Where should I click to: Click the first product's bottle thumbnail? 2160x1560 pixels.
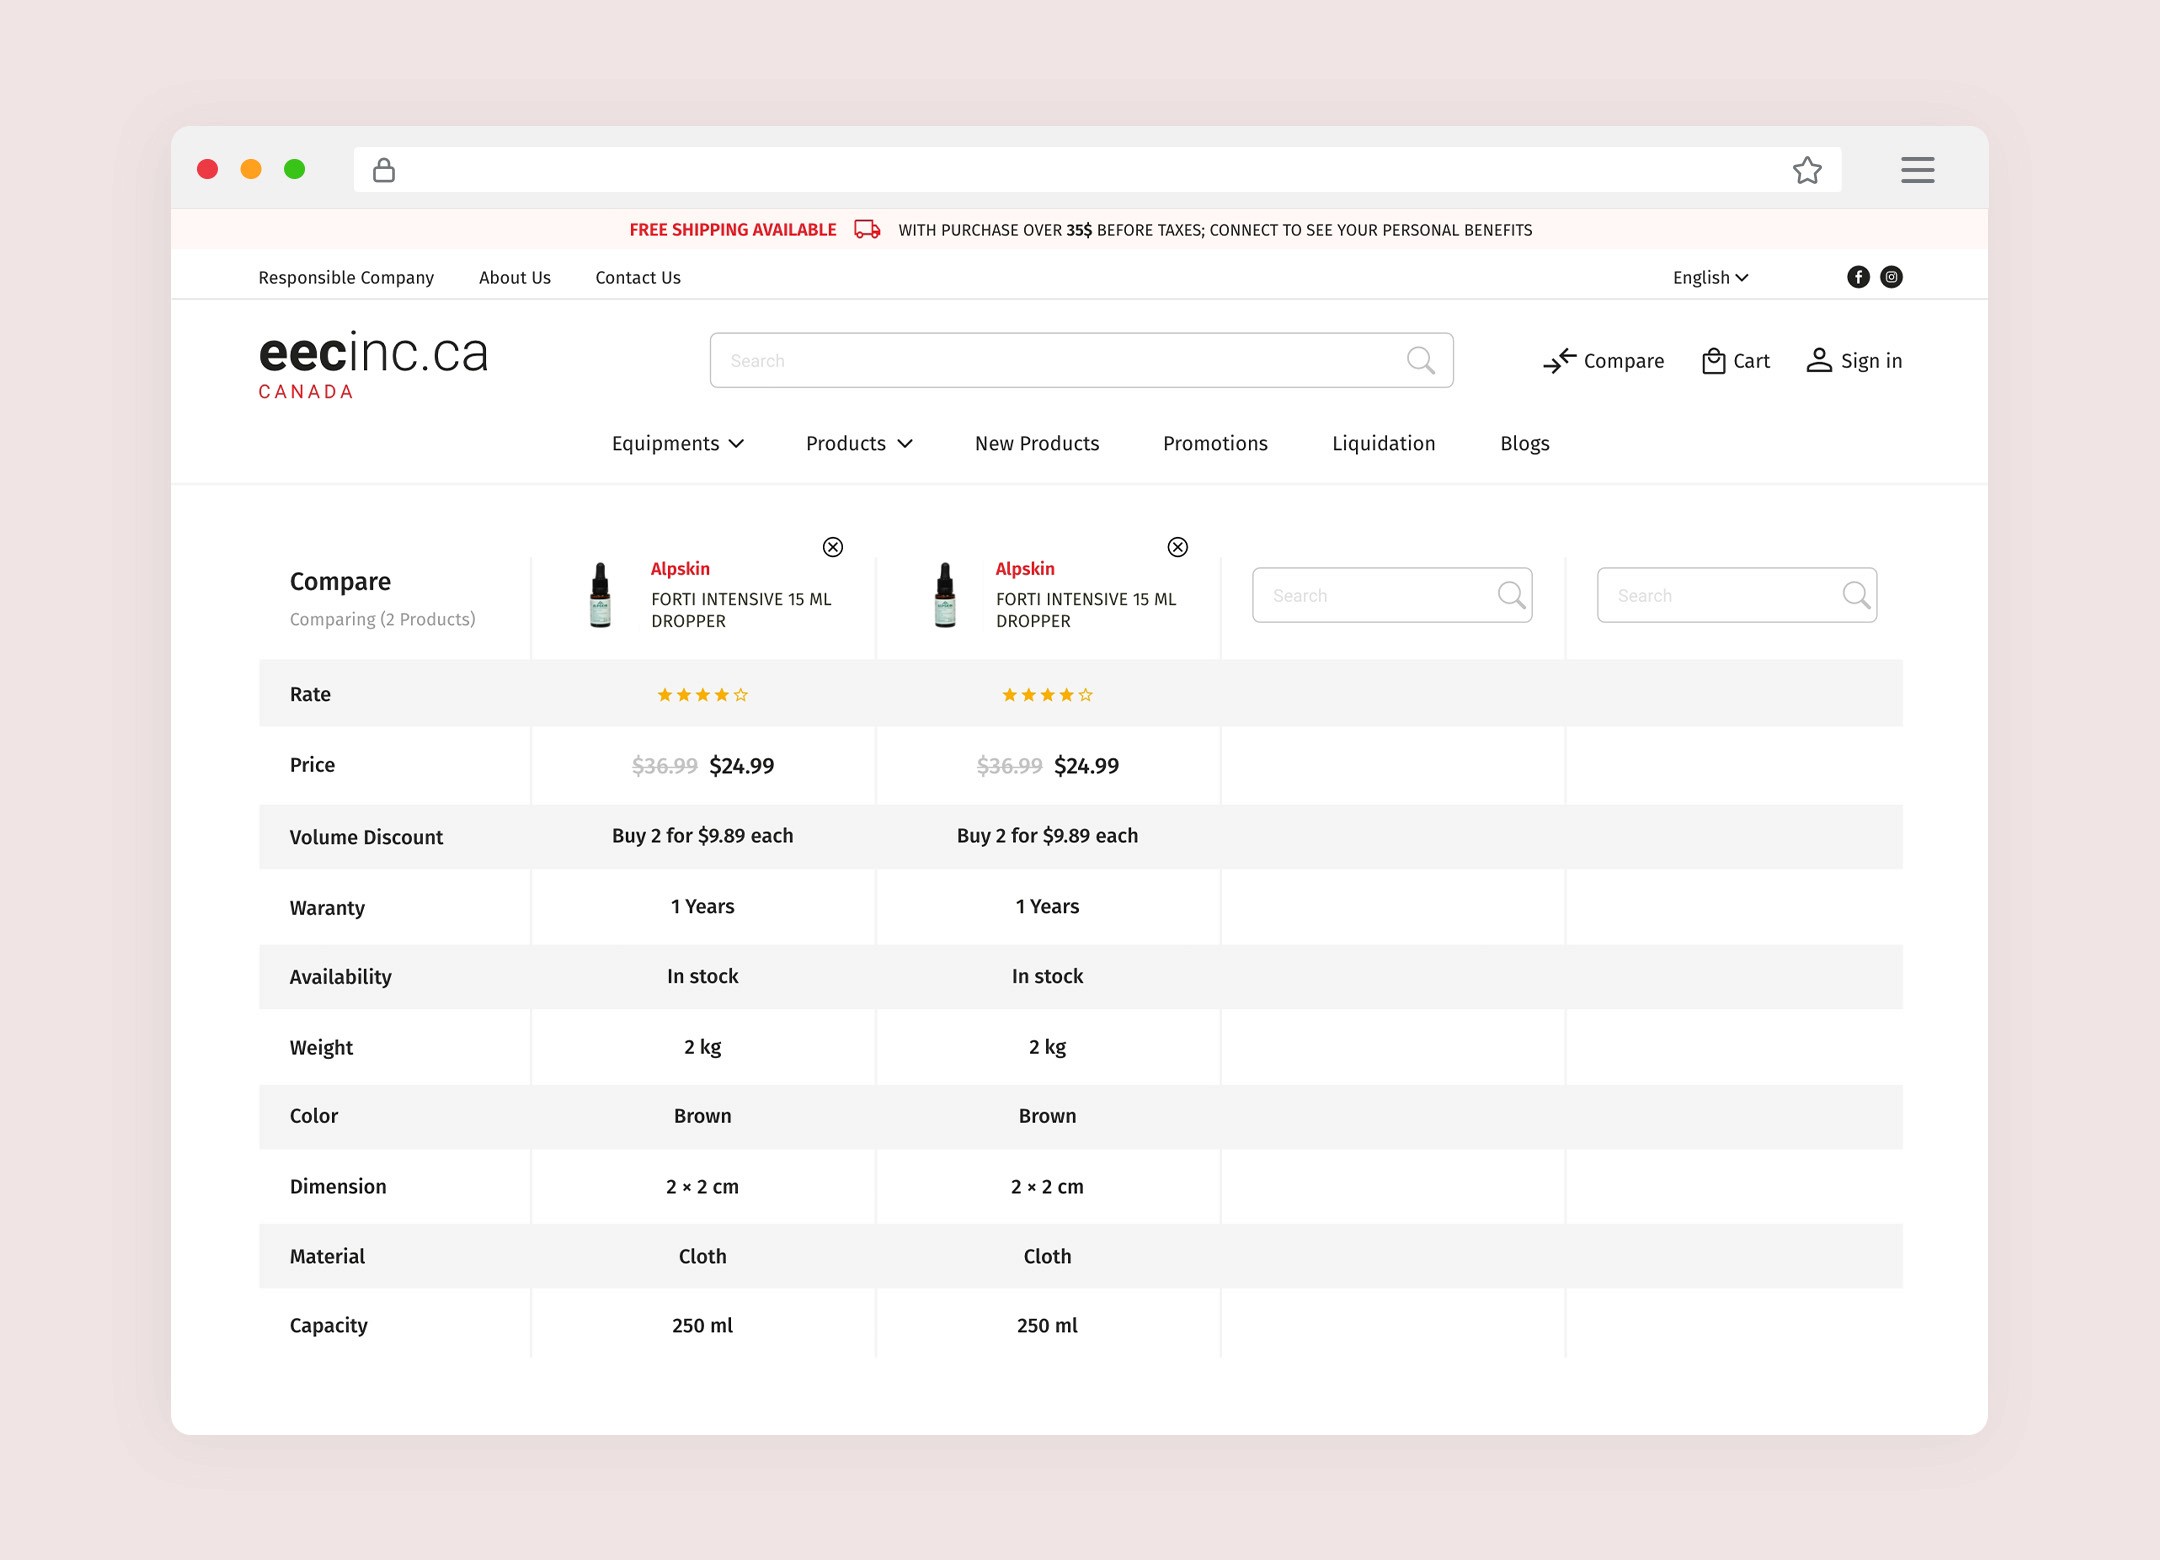[600, 595]
